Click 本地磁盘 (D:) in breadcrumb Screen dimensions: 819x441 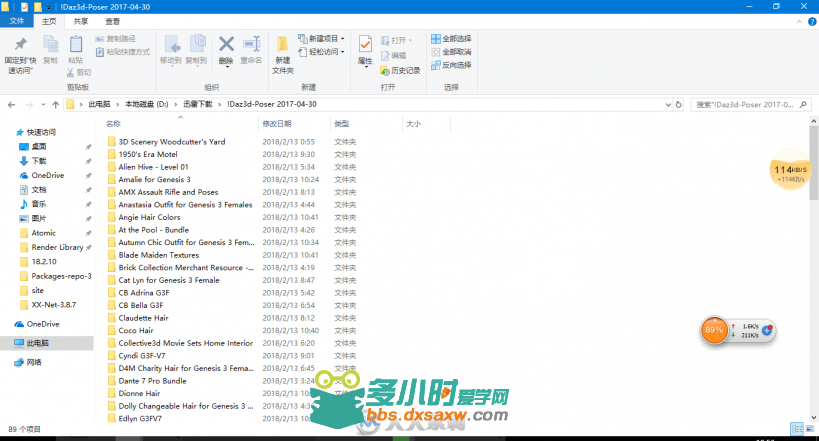(x=147, y=105)
